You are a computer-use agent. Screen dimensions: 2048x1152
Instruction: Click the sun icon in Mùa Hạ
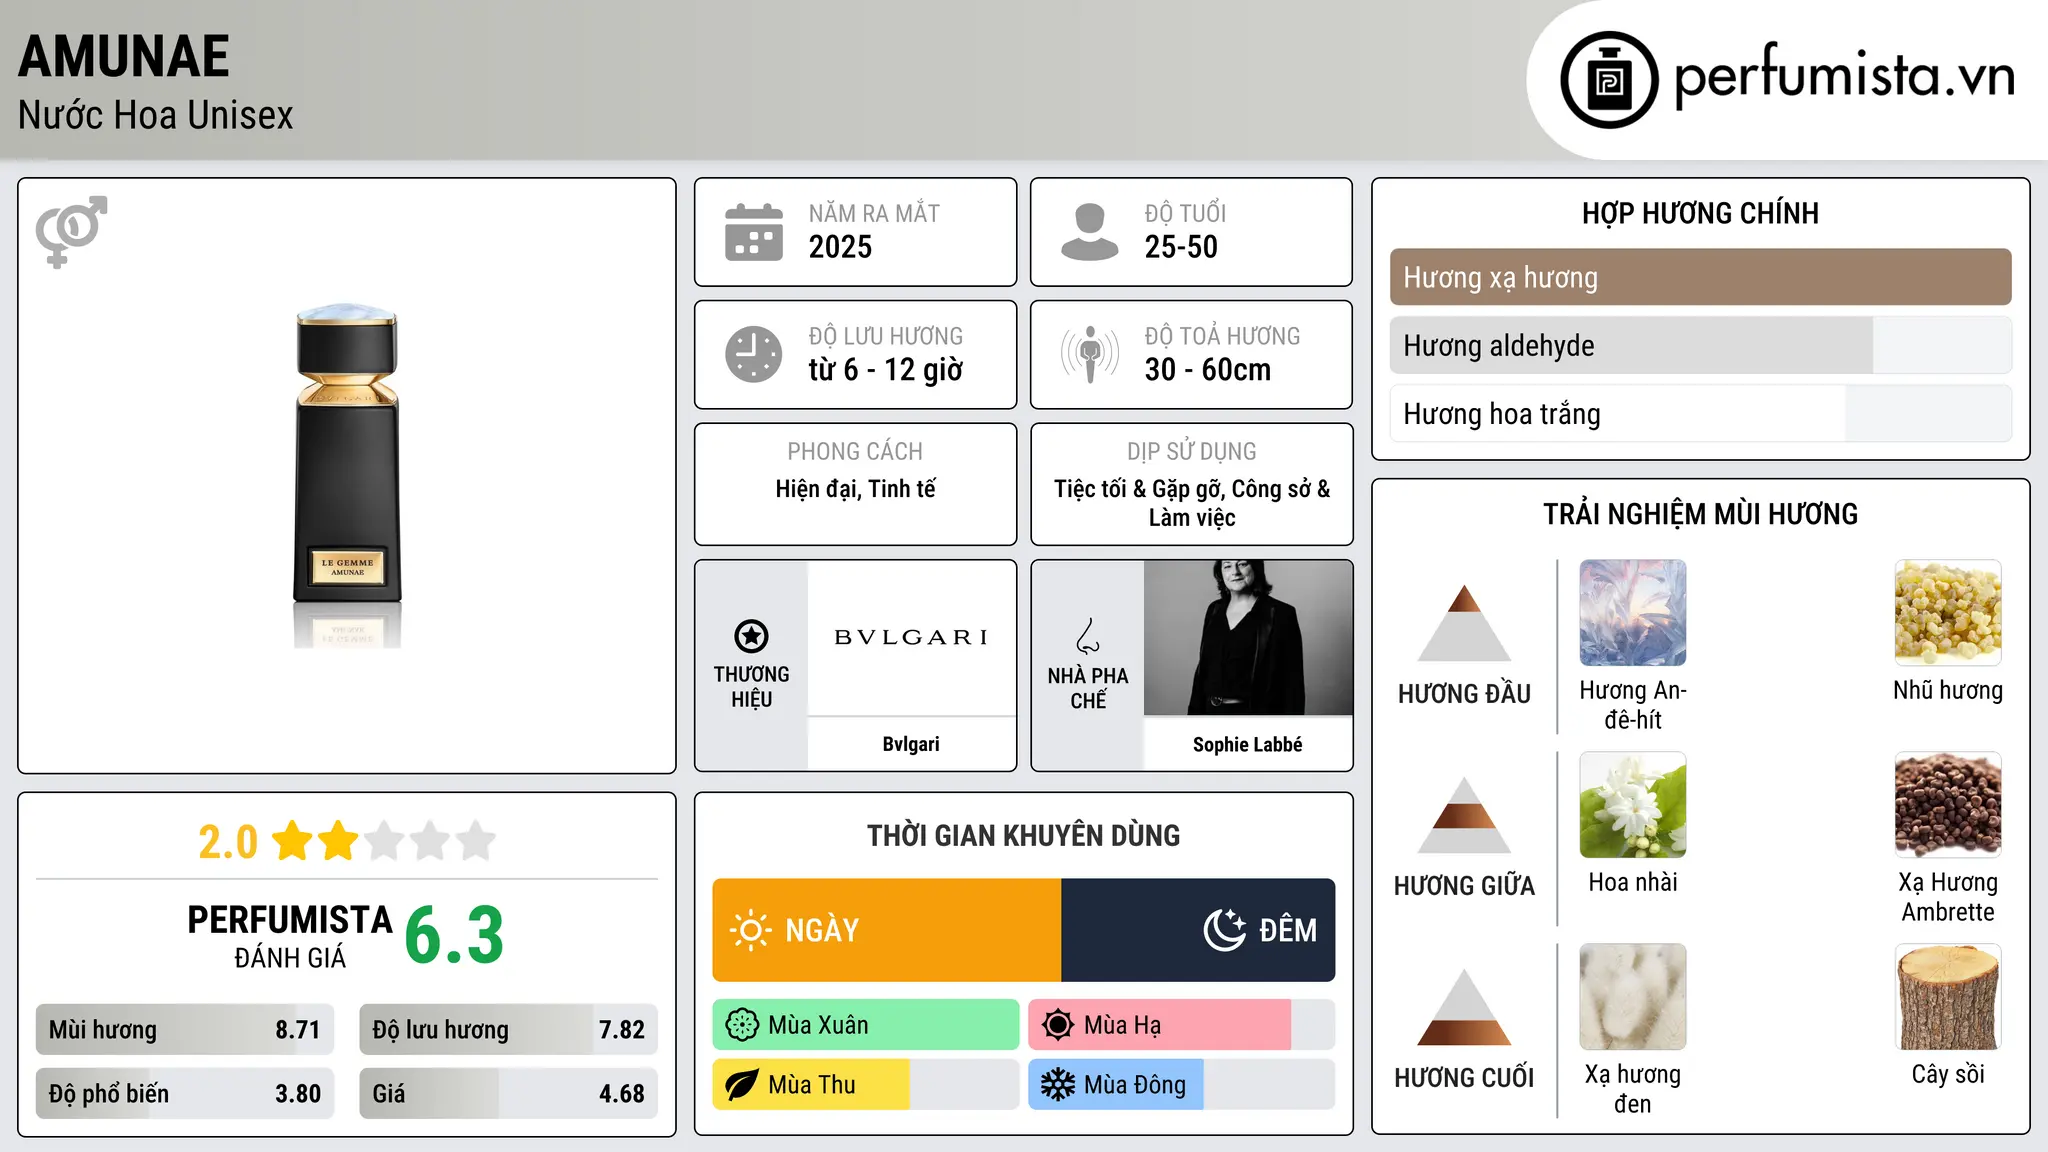point(1058,1025)
